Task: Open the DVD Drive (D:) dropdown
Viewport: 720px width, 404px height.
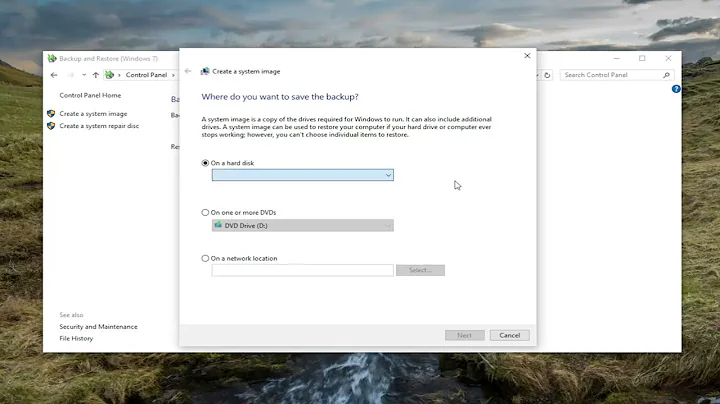Action: tap(303, 225)
